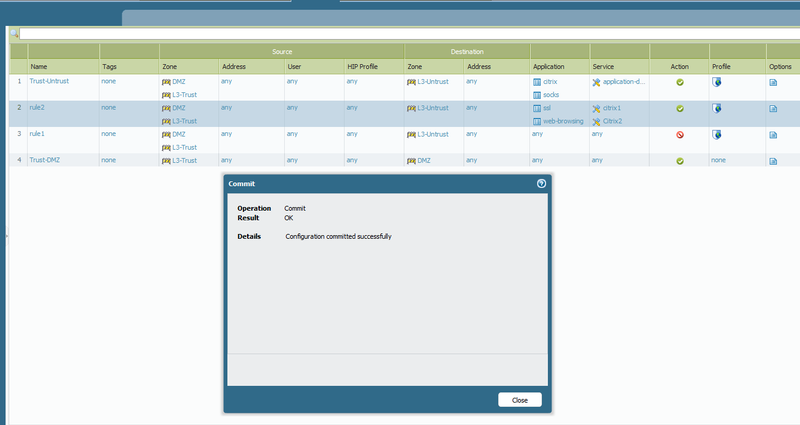This screenshot has width=800, height=425.
Task: Click citrix1 service icon in rule2 row
Action: 596,109
